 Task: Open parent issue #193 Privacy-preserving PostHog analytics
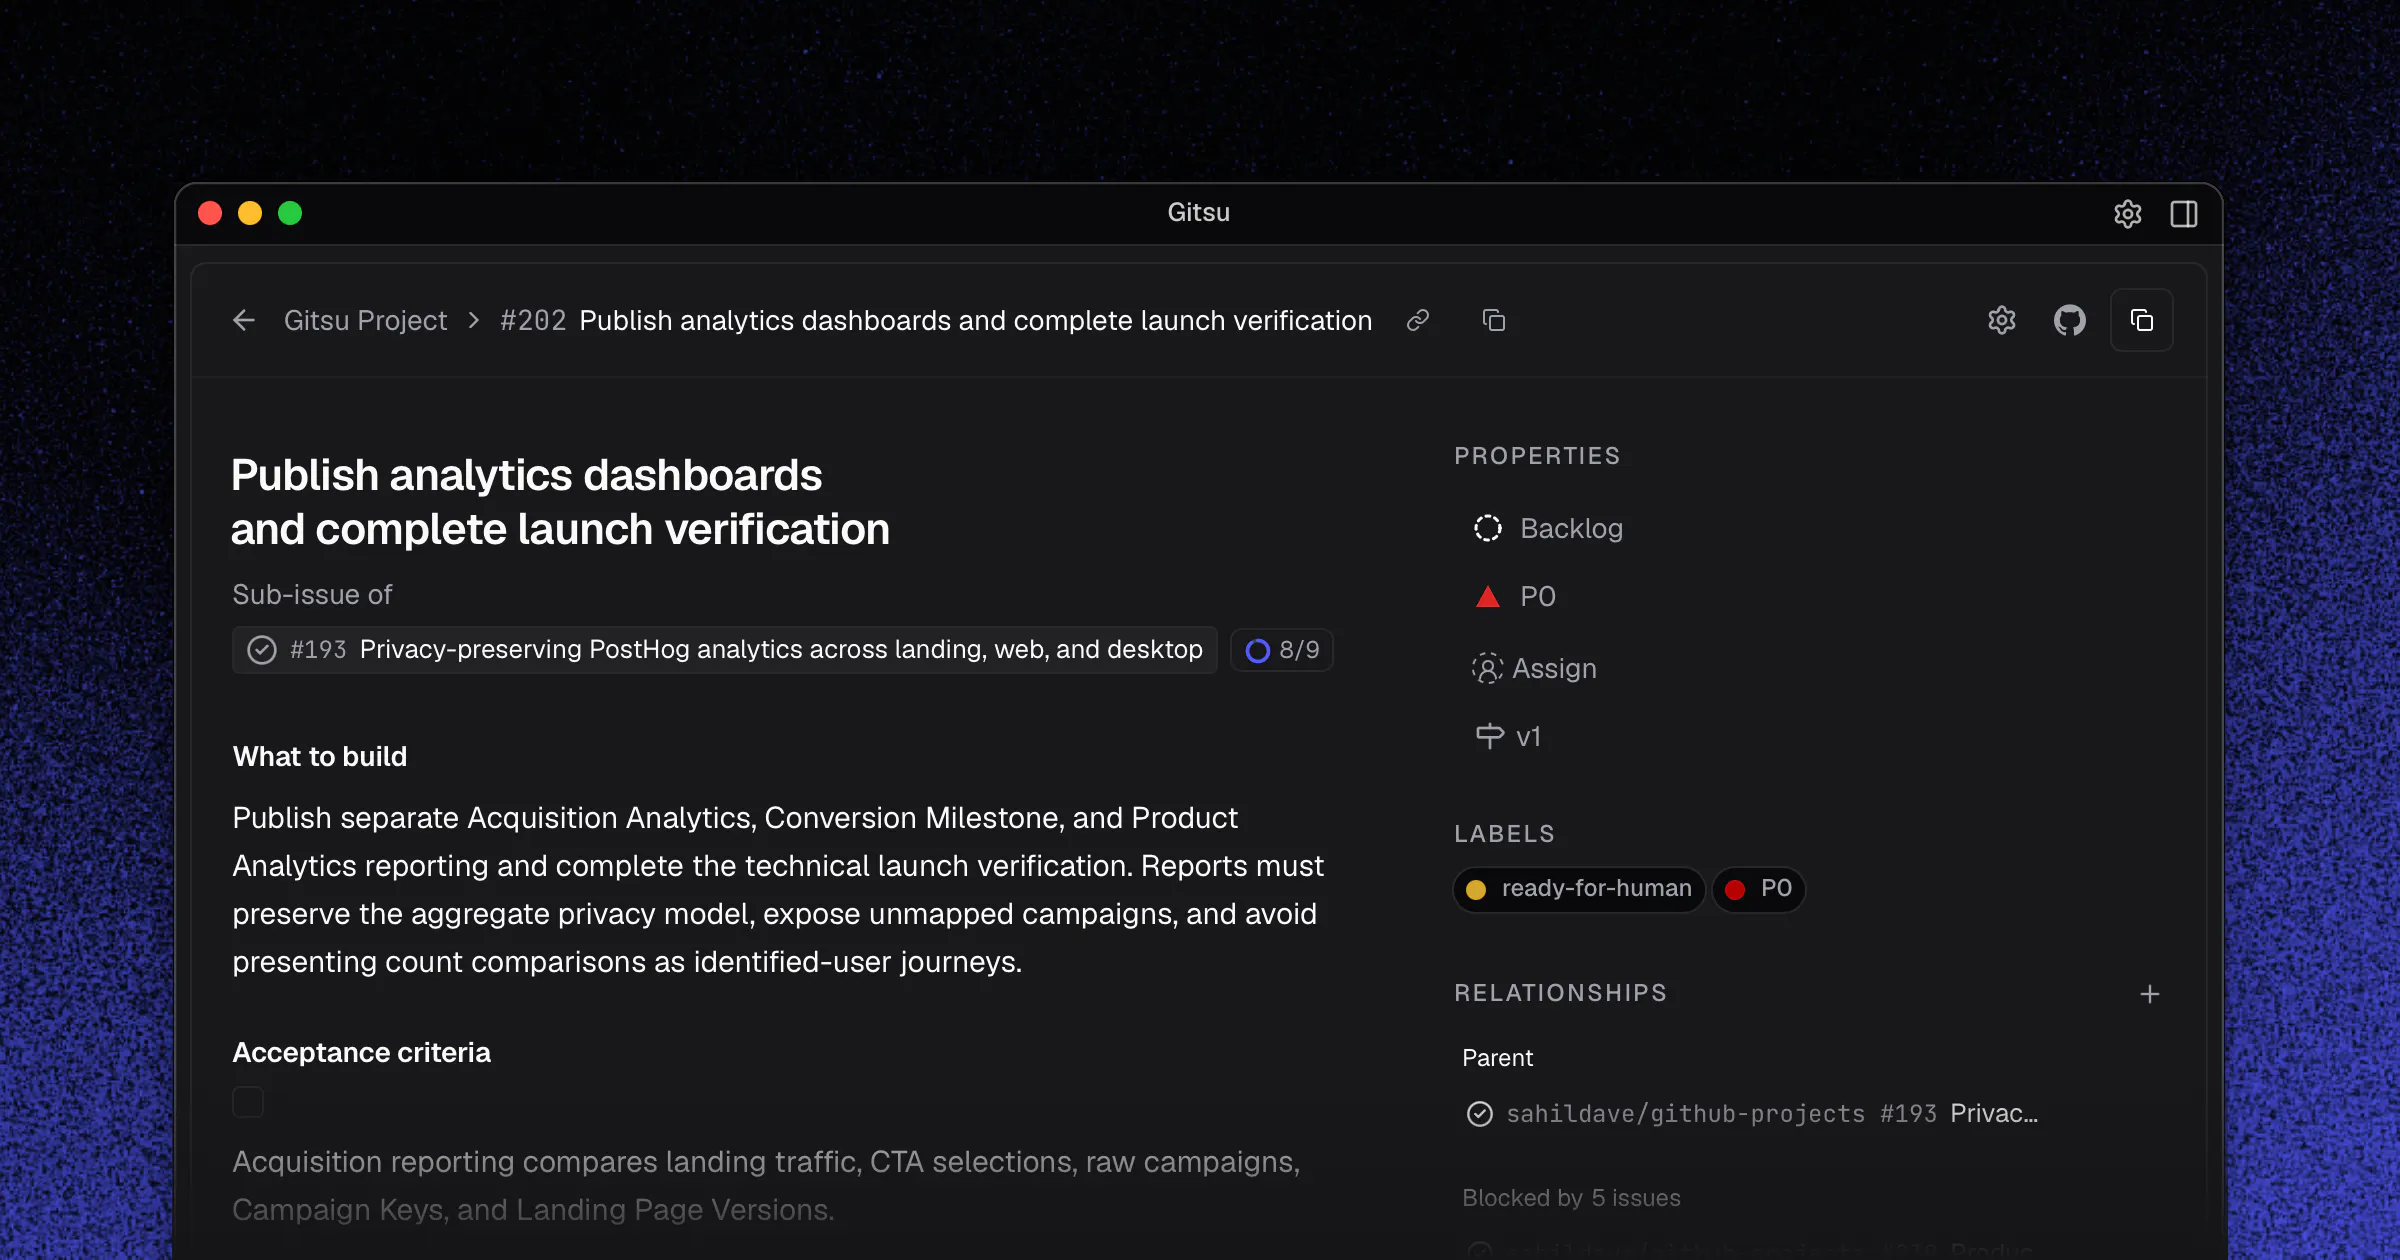tap(725, 650)
